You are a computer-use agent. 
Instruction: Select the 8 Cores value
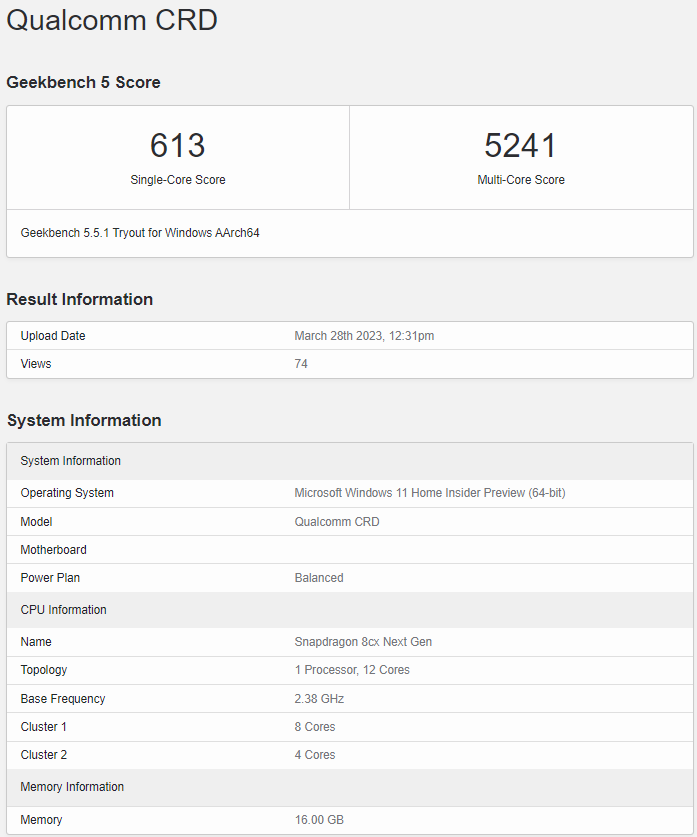point(315,727)
